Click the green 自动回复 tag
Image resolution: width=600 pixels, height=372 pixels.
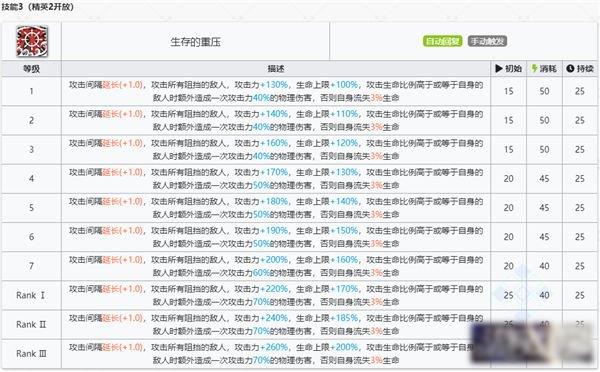[x=443, y=41]
